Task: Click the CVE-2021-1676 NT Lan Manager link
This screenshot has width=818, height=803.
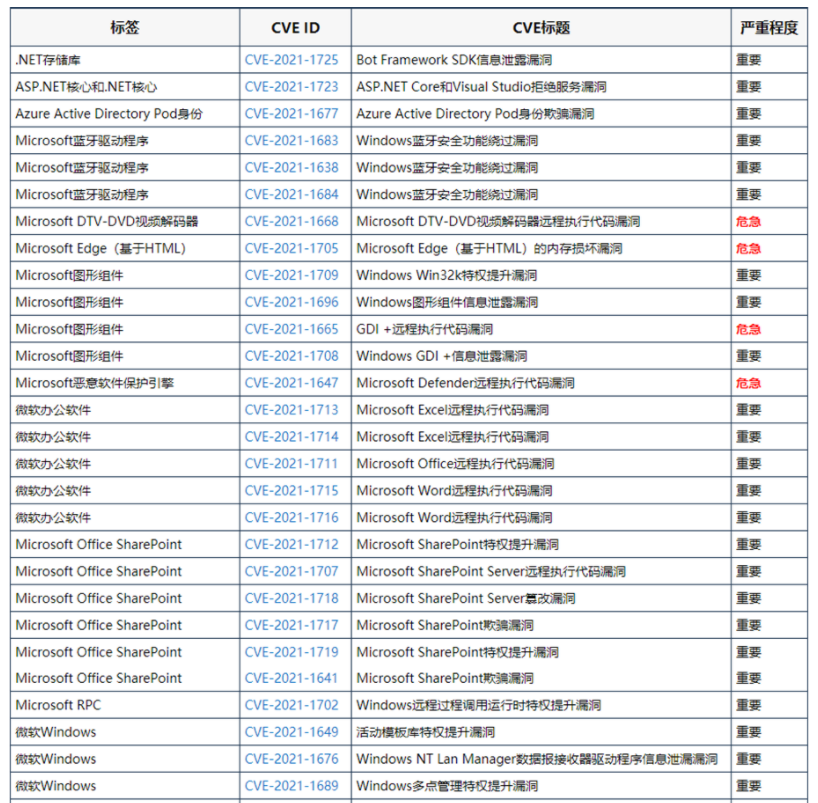Action: click(291, 759)
